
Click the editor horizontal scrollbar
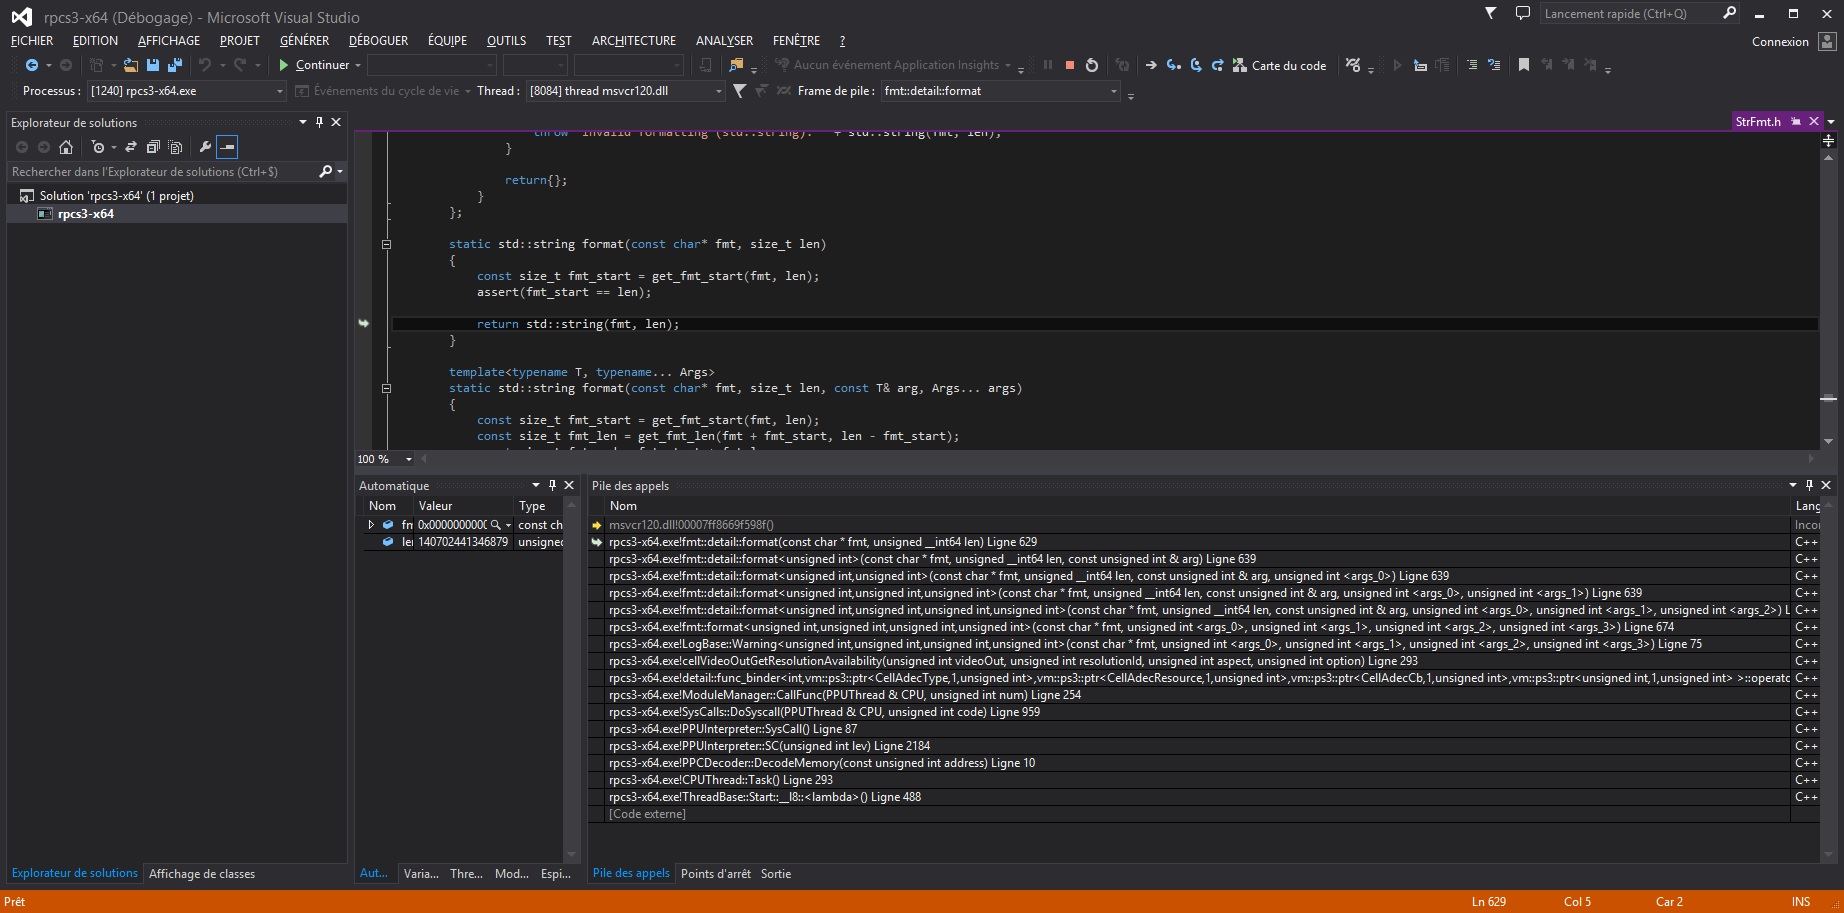coord(1117,459)
